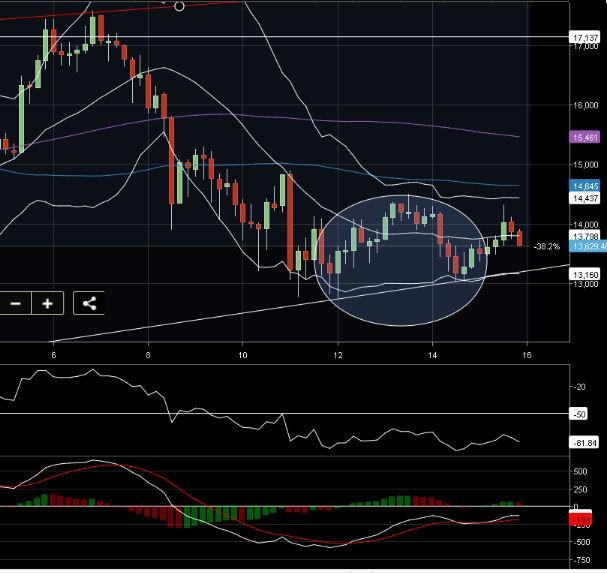The width and height of the screenshot is (607, 573).
Task: Click the -750 MACD axis label
Action: (x=580, y=560)
